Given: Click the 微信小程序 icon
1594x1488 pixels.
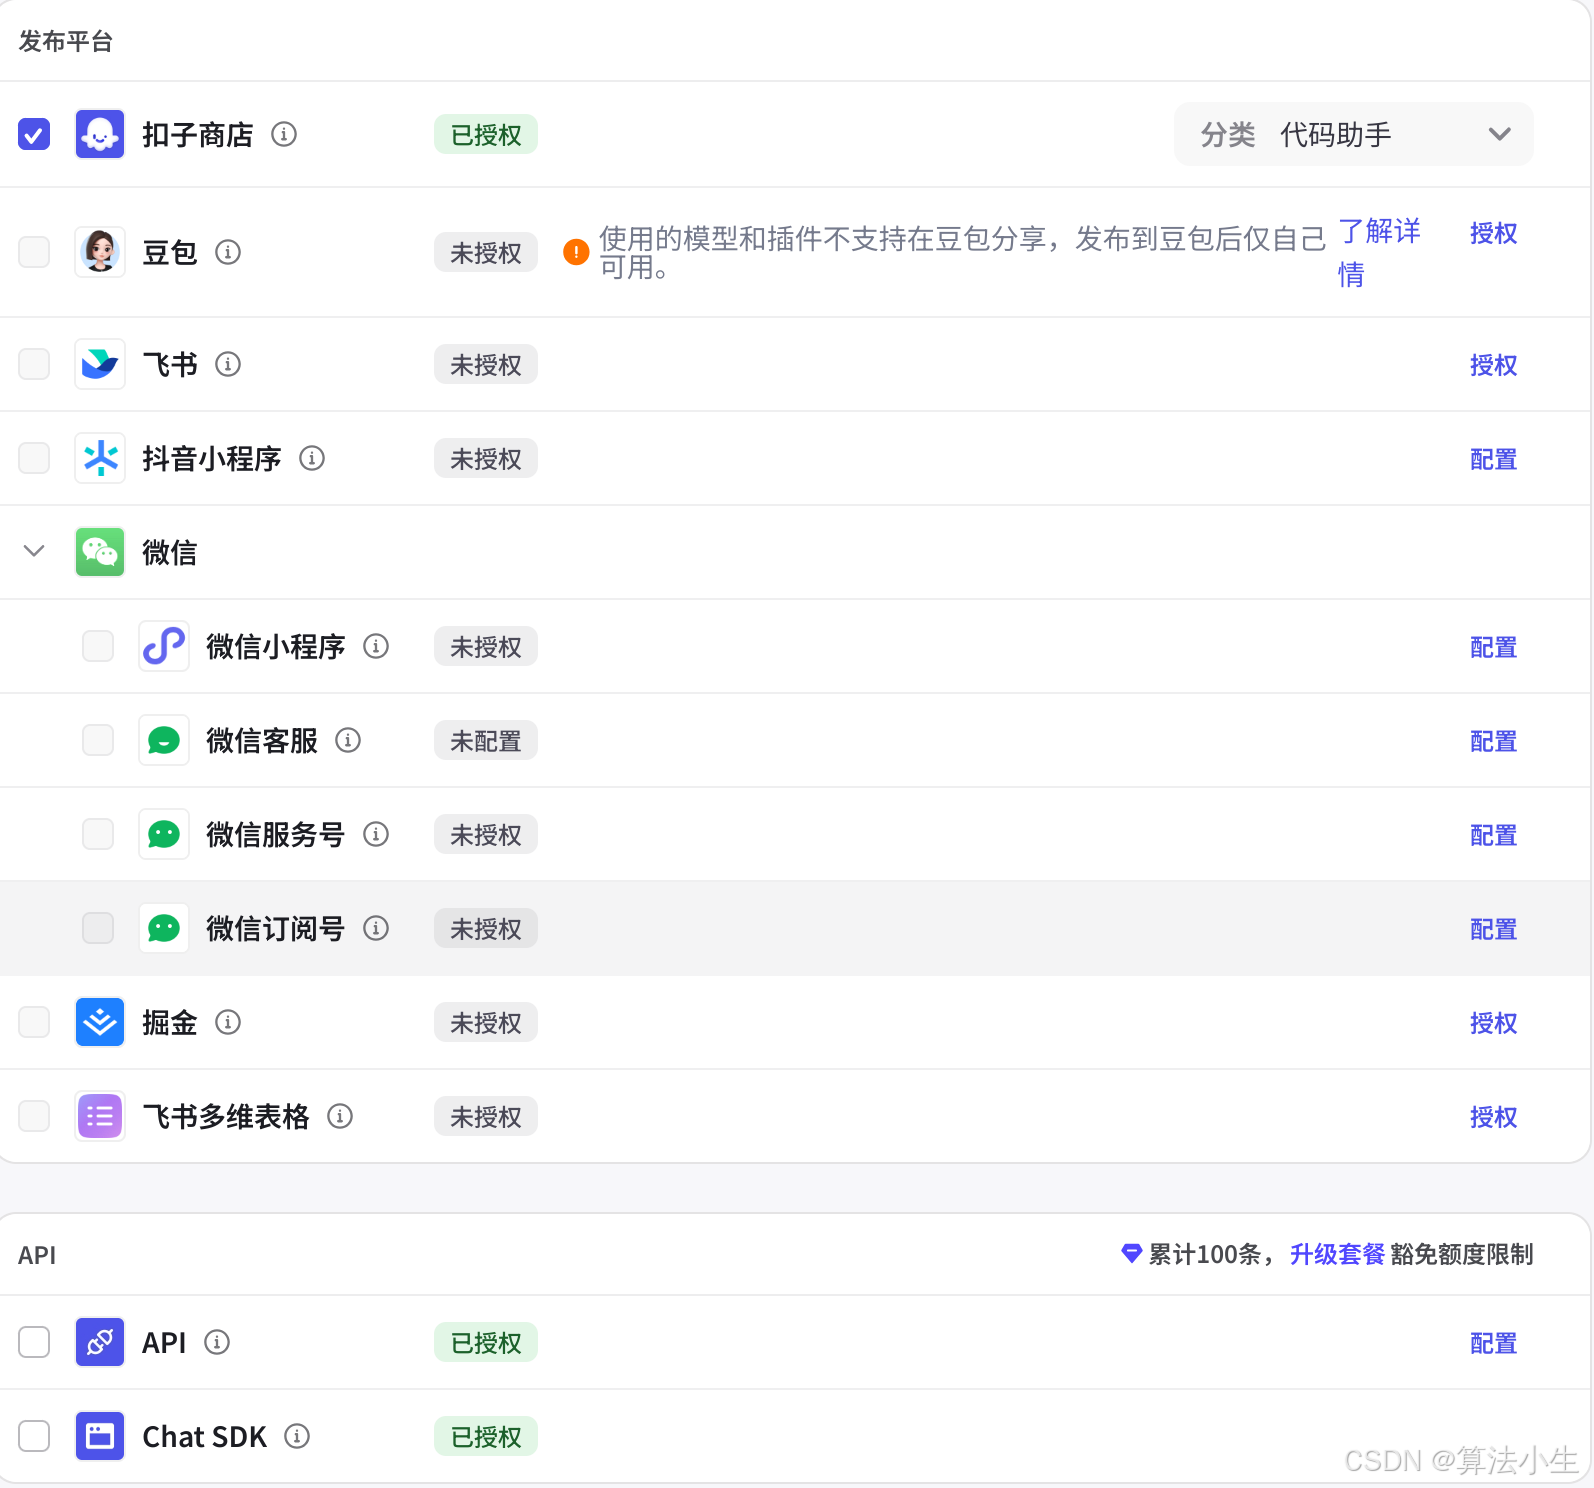Looking at the screenshot, I should pos(164,646).
